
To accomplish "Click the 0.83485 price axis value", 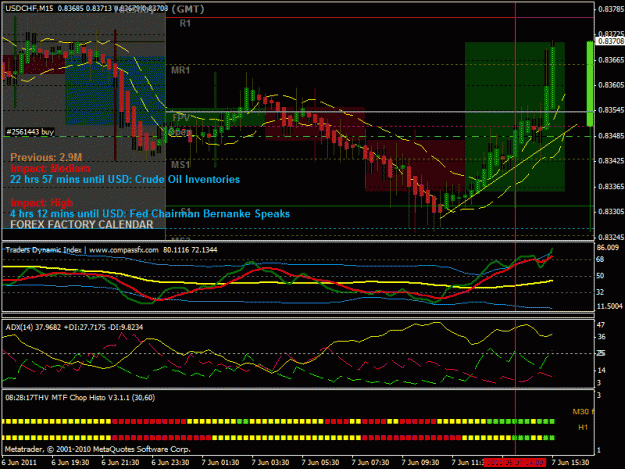I will click(x=611, y=136).
